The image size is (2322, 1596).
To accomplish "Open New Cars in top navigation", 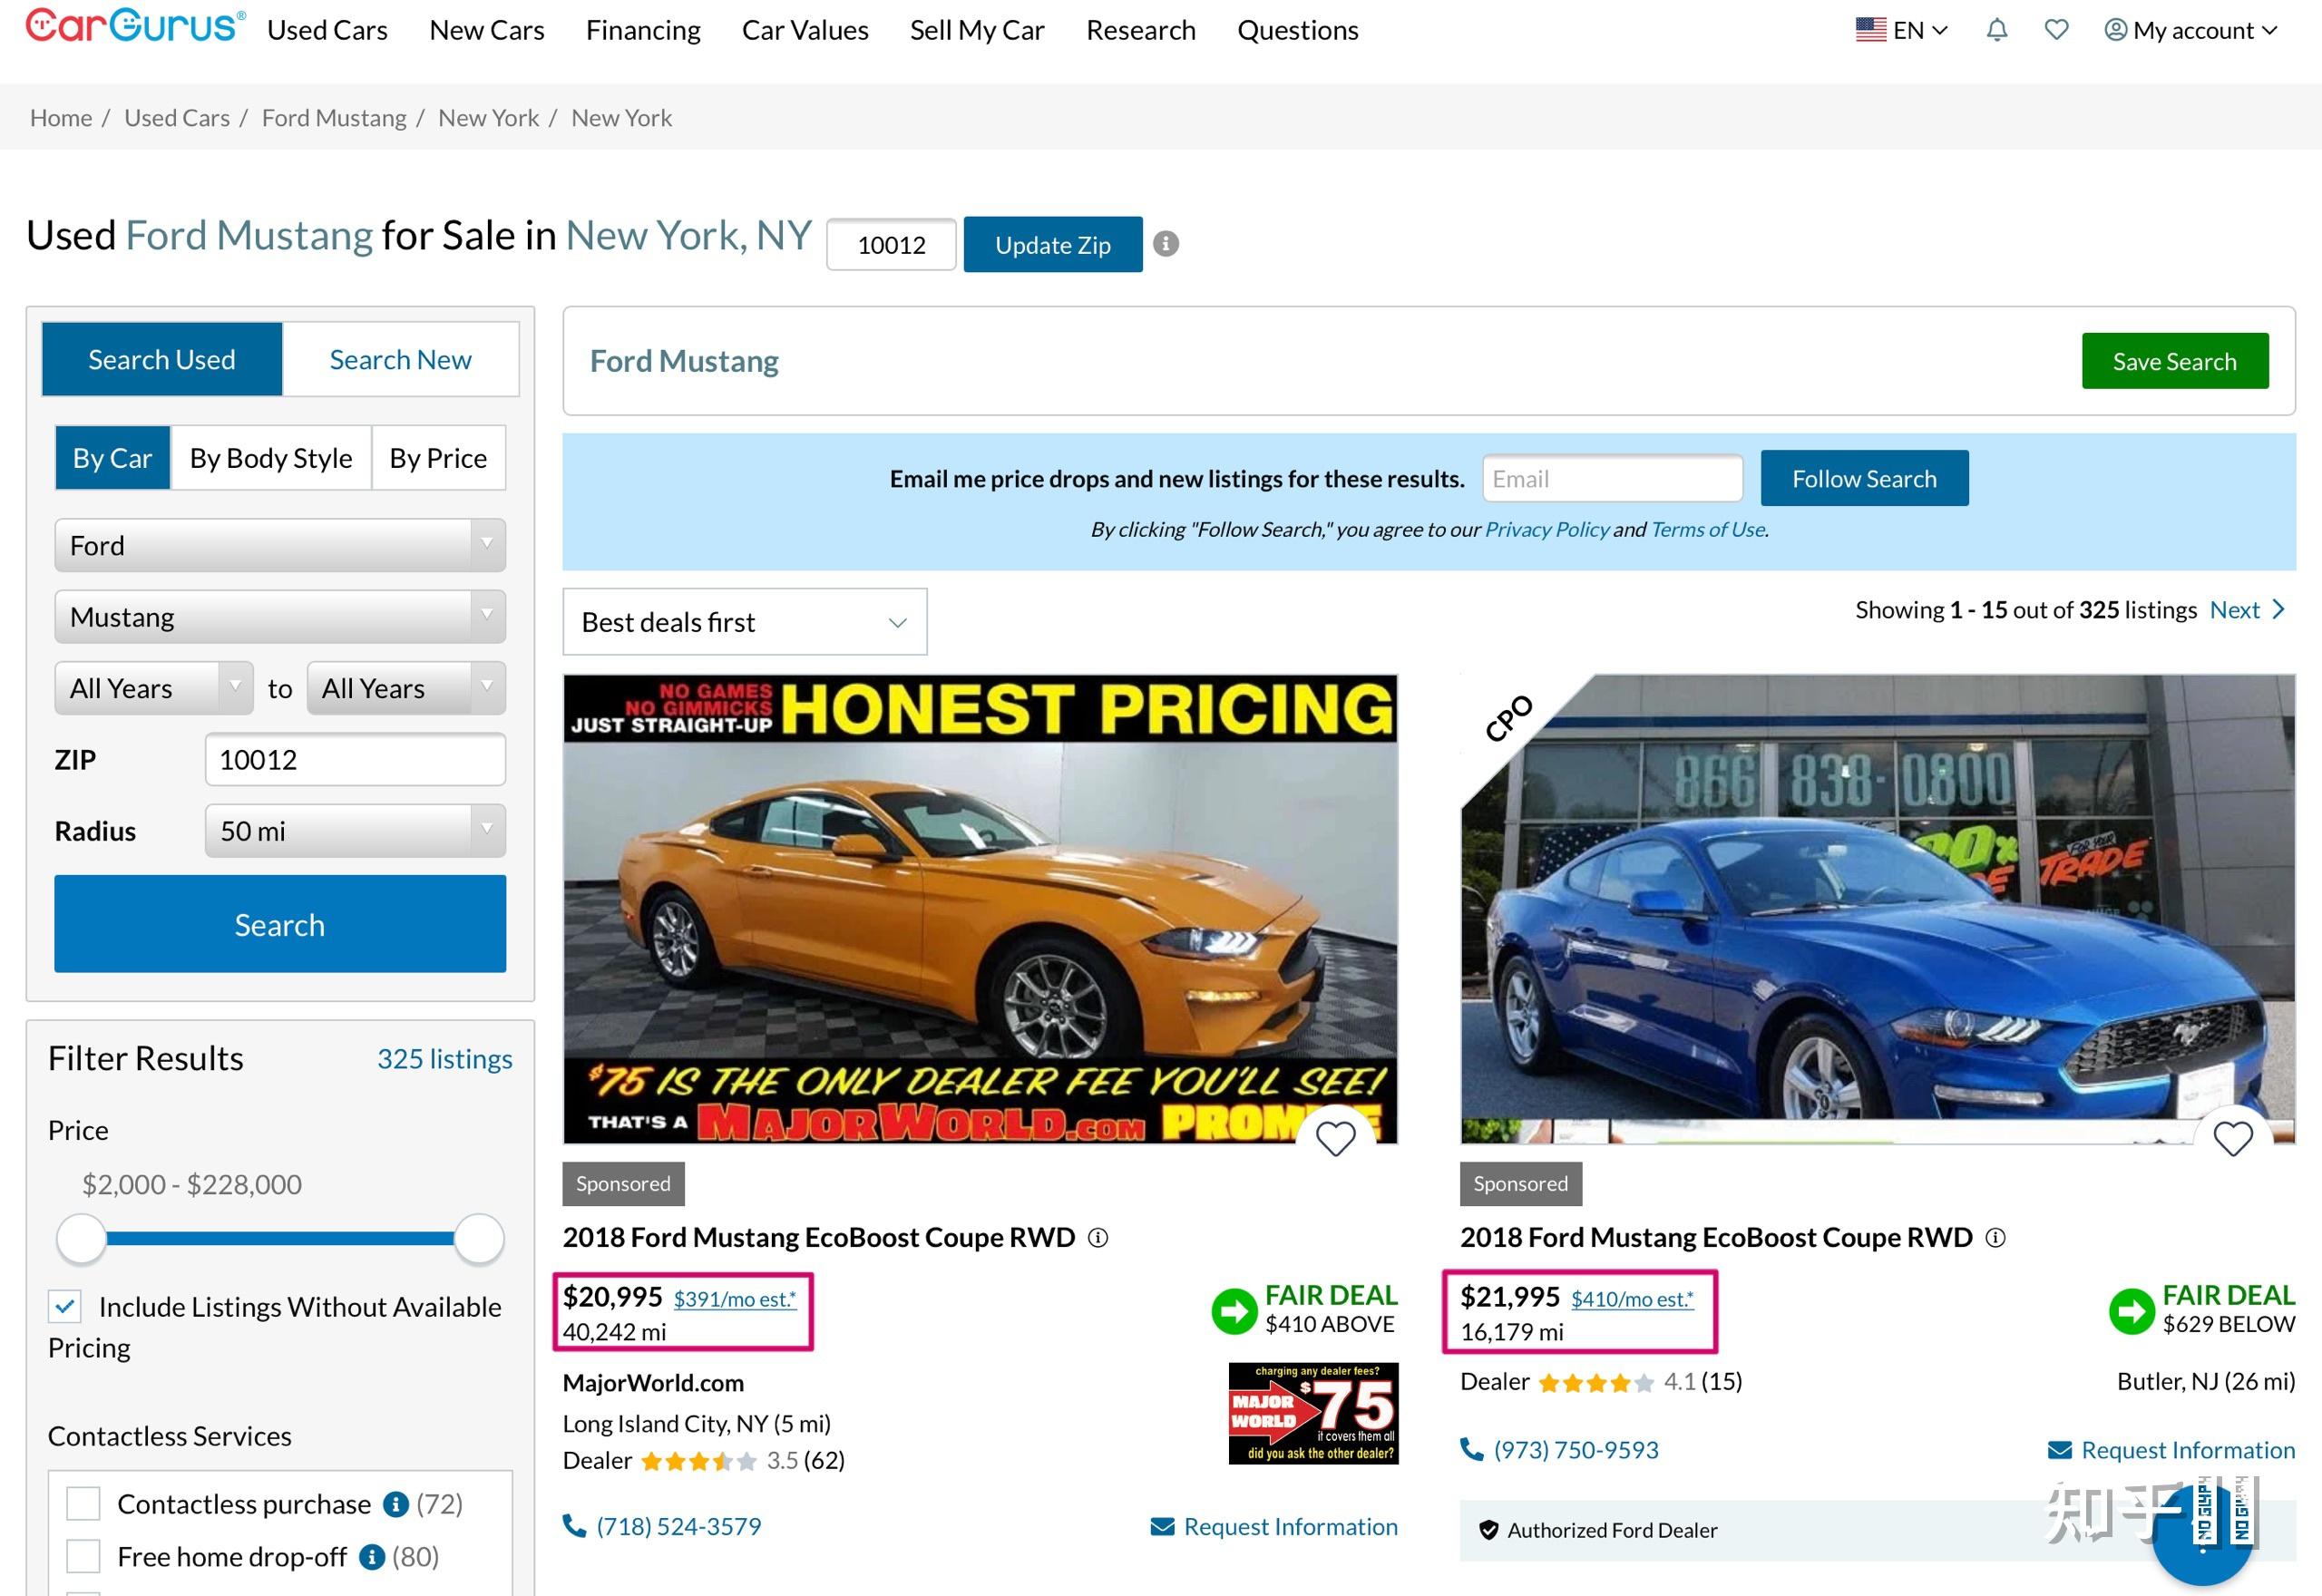I will pos(487,30).
